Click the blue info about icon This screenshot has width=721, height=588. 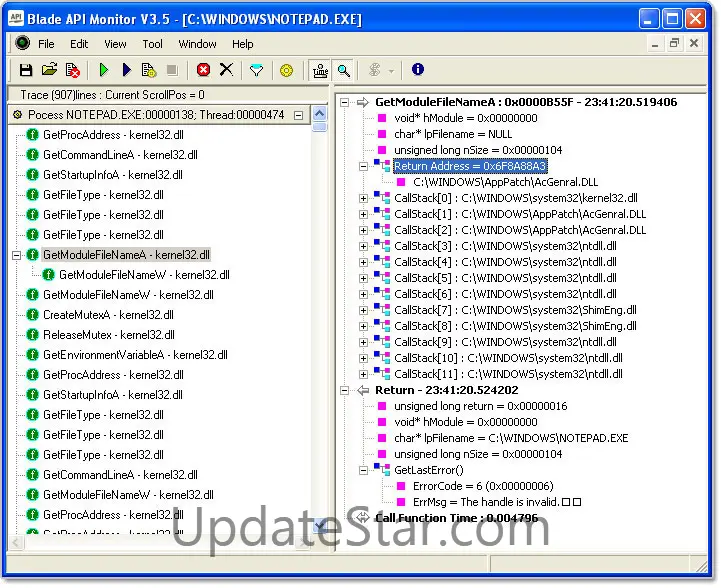click(x=418, y=69)
